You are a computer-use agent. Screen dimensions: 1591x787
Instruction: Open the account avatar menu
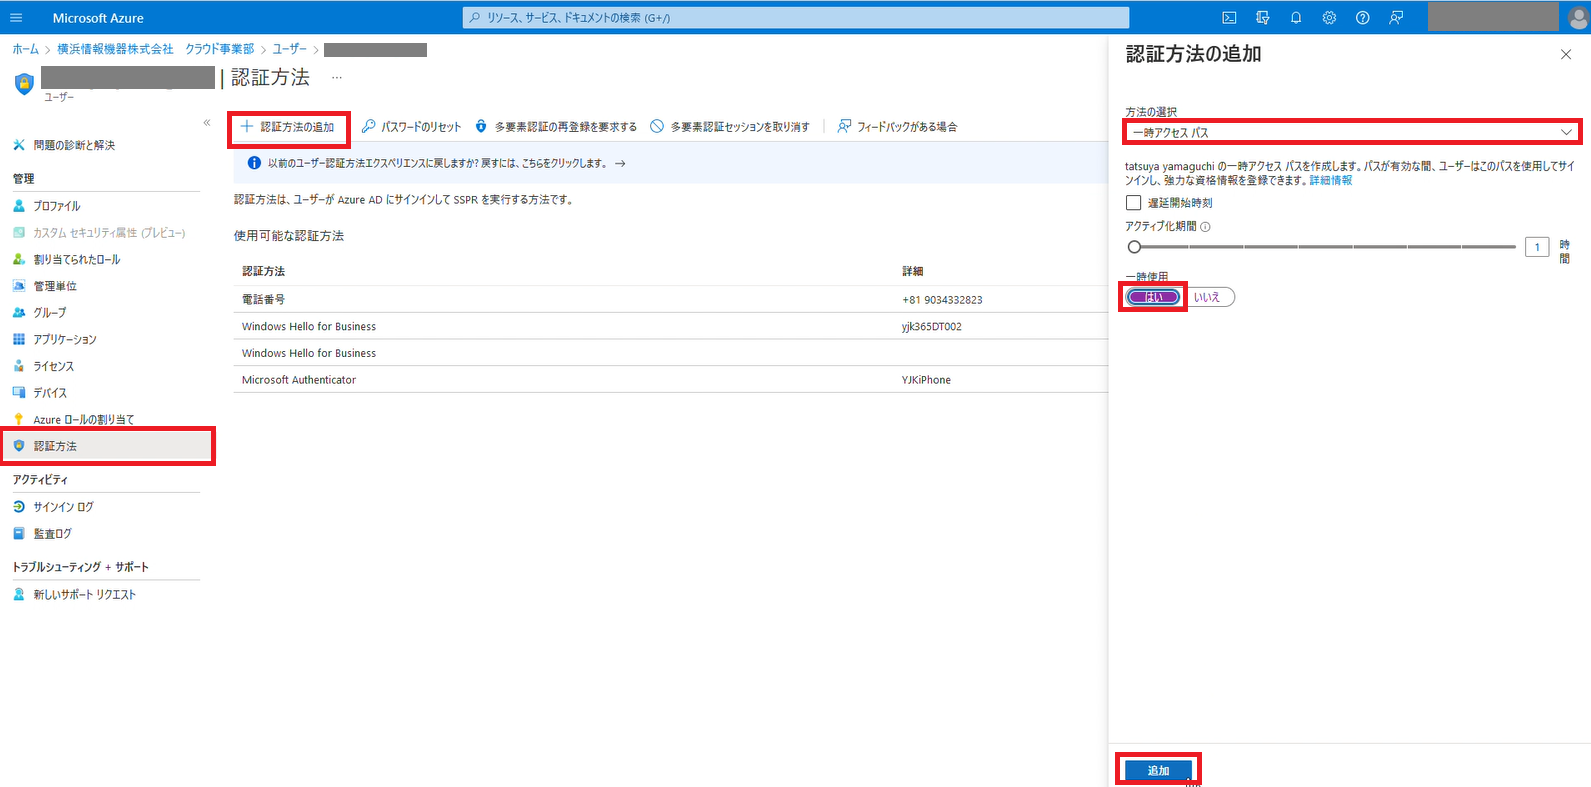1579,17
